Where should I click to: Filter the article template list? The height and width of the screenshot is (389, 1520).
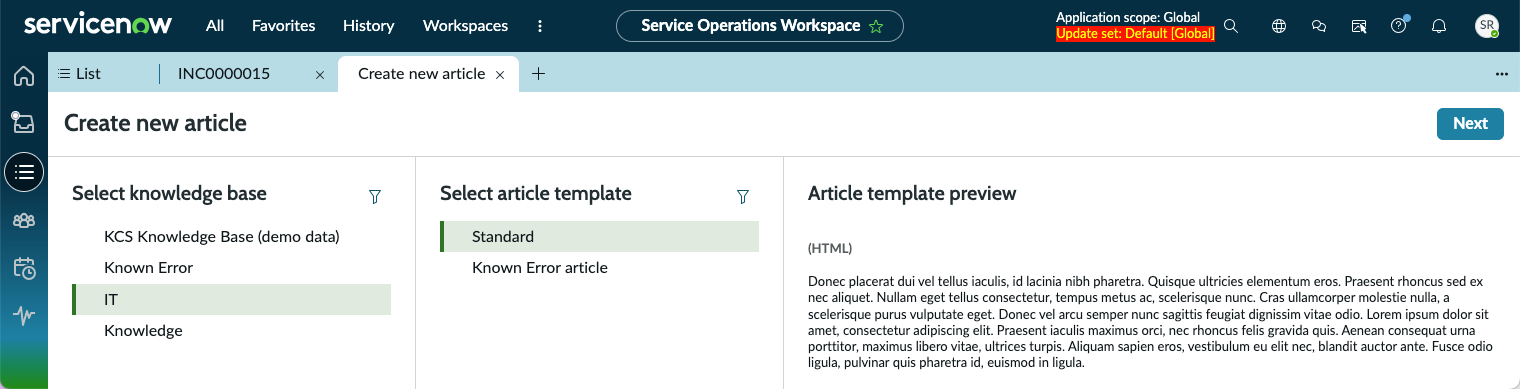click(743, 197)
